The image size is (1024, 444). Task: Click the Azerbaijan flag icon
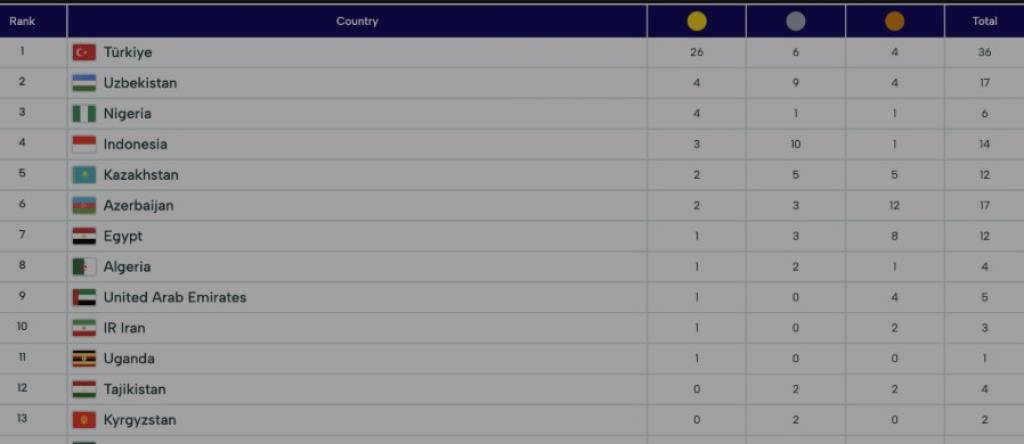pyautogui.click(x=84, y=206)
